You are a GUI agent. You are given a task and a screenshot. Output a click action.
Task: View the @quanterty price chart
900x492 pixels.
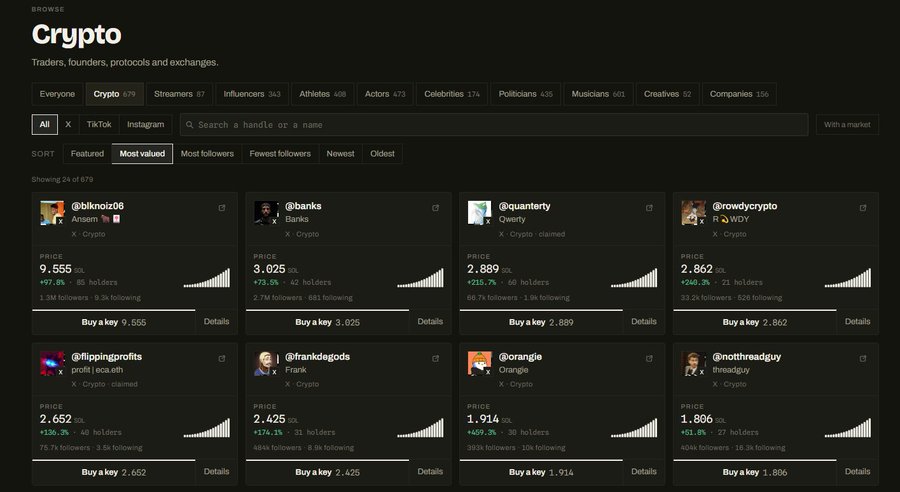[634, 278]
